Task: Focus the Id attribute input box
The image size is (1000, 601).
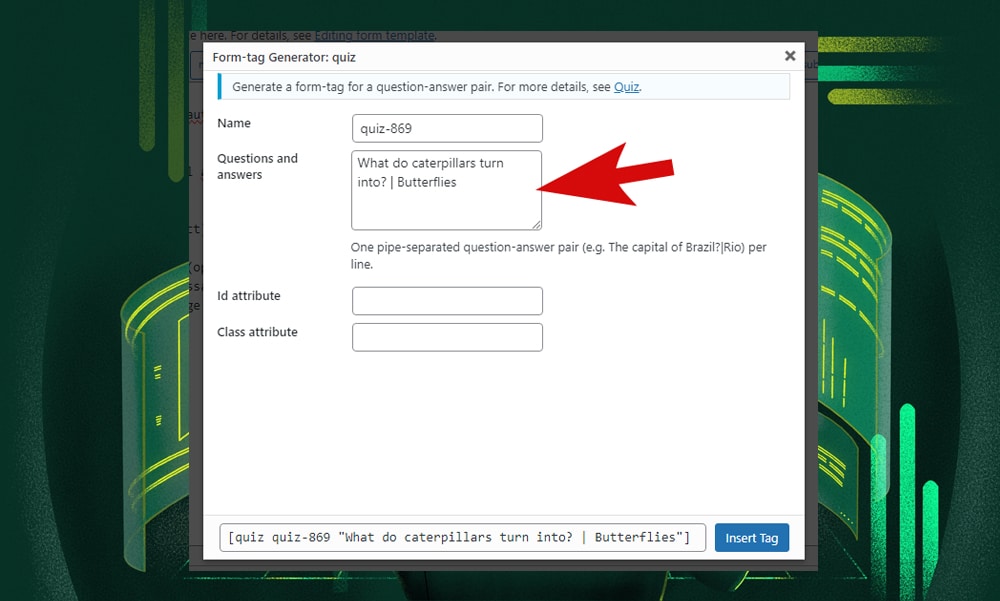Action: 447,301
